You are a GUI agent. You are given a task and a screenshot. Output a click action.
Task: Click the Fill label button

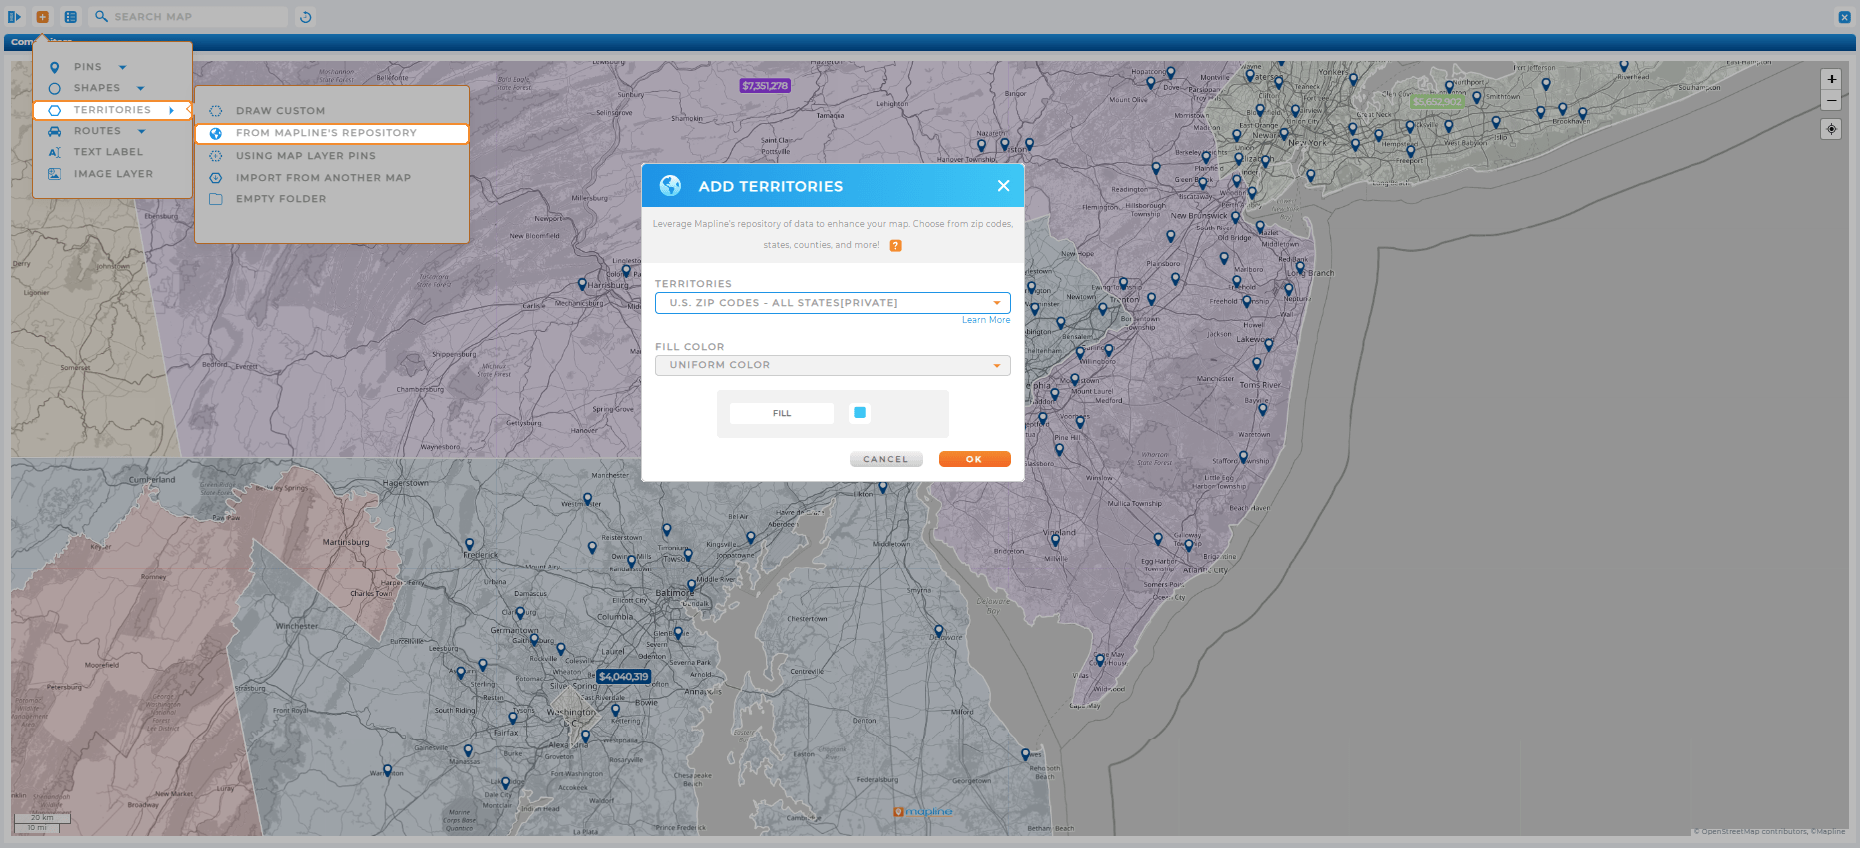[x=782, y=413]
